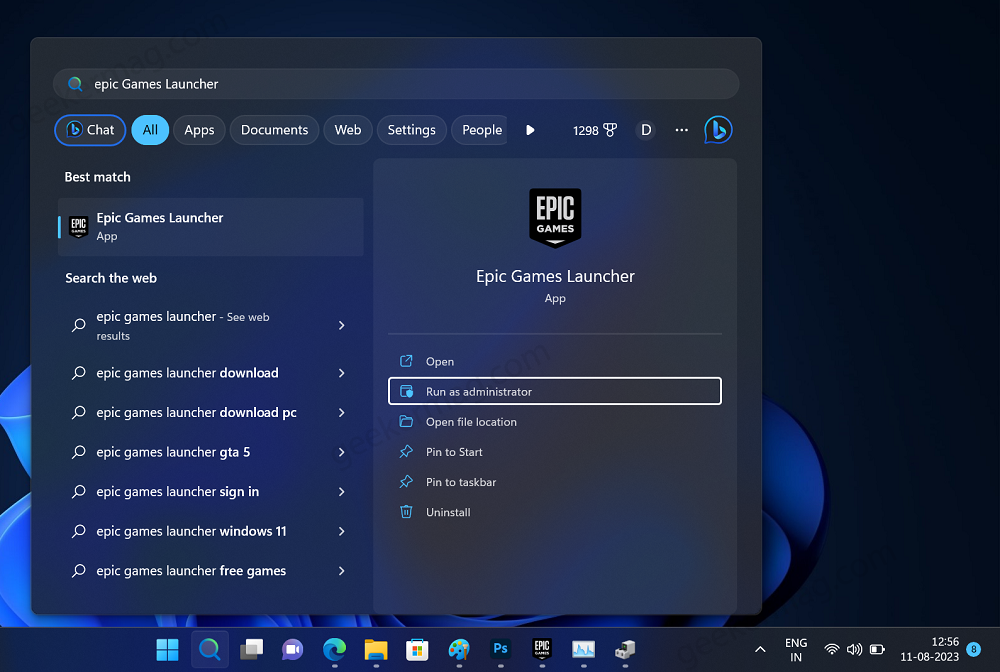Open Task View from the taskbar
1000x672 pixels.
251,650
